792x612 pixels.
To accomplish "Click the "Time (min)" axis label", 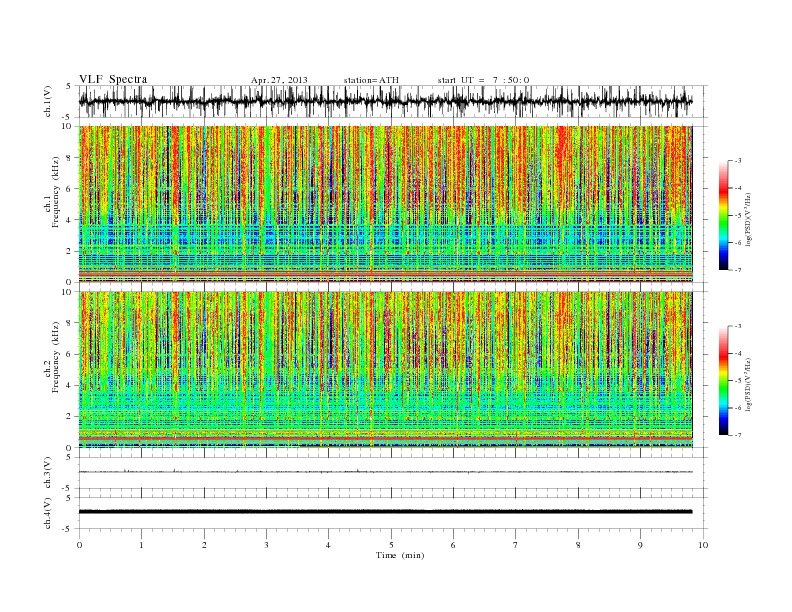I will pyautogui.click(x=400, y=555).
